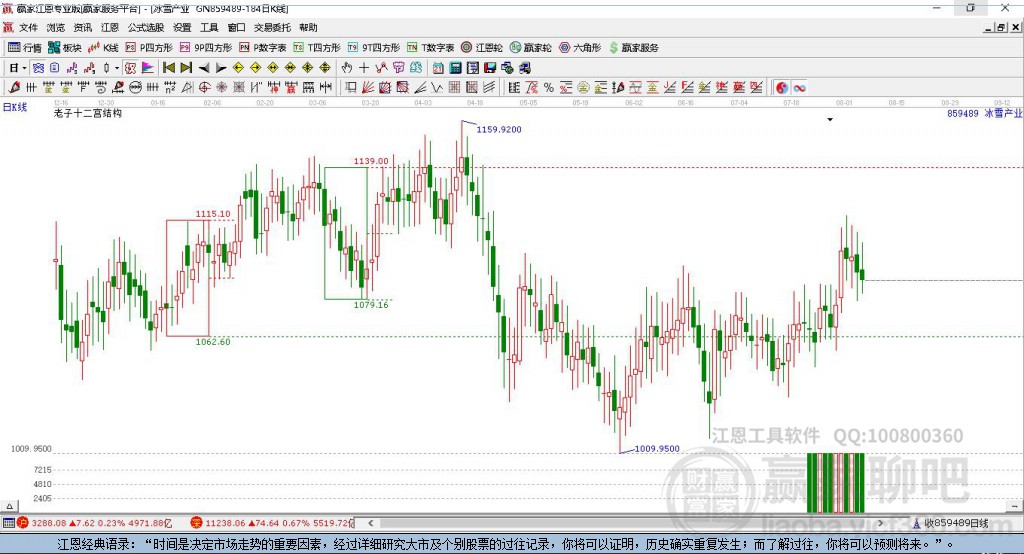1024x554 pixels.
Task: Click scroll left arrow on horizontal scrollbar
Action: click(370, 523)
